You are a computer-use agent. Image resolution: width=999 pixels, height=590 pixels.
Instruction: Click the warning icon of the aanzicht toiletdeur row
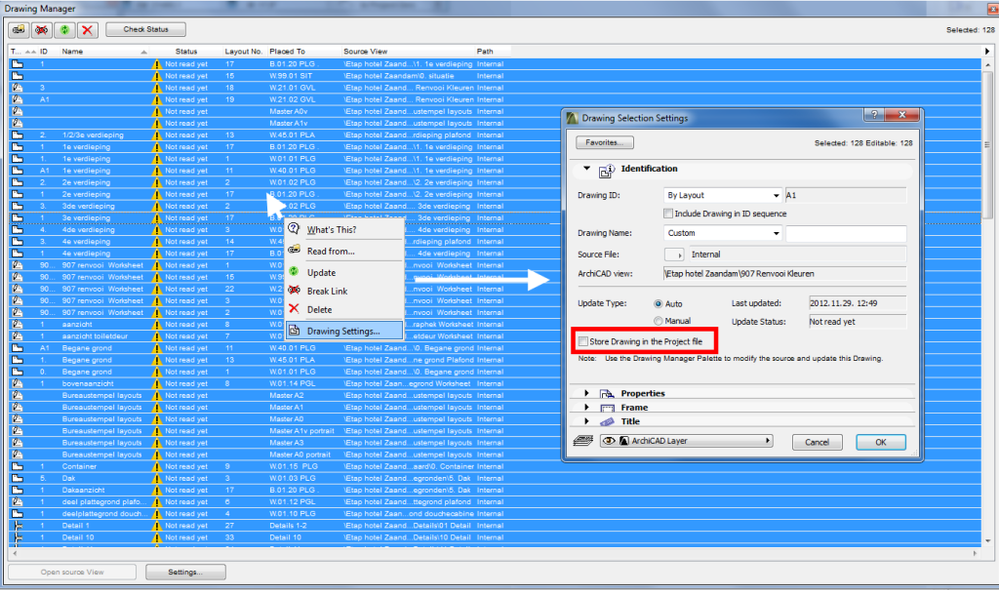point(157,336)
